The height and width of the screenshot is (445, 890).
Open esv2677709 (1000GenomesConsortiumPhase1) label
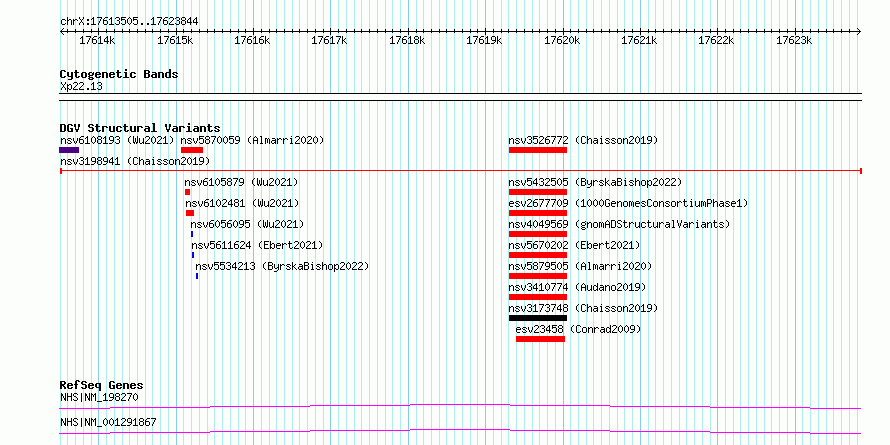tap(628, 203)
